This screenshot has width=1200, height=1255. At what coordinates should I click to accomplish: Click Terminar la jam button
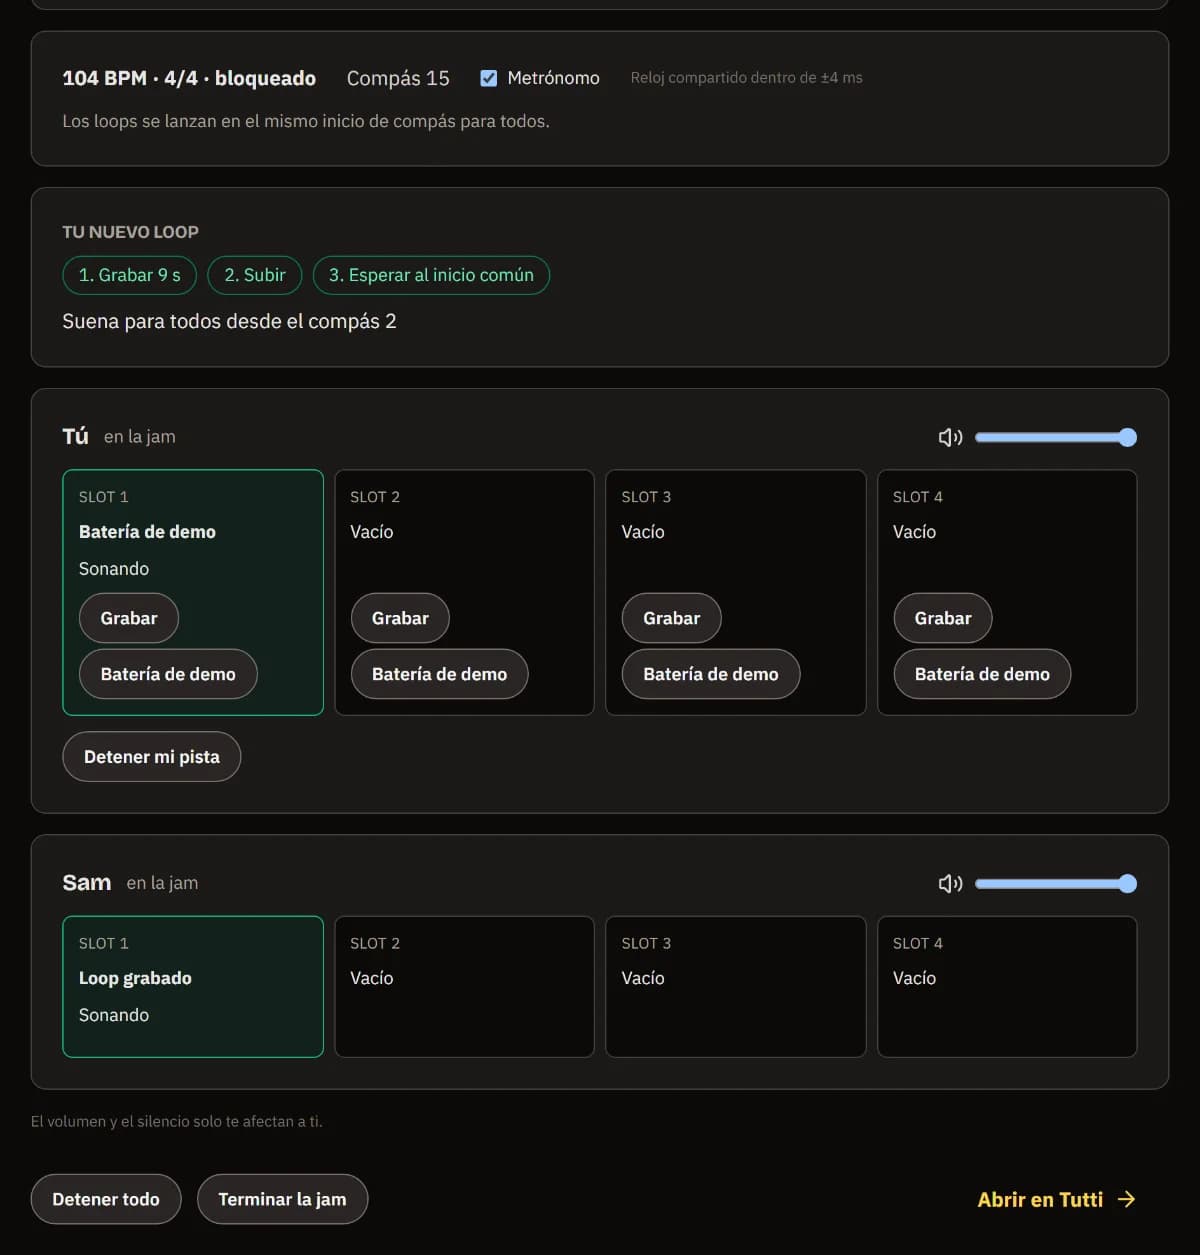point(282,1199)
